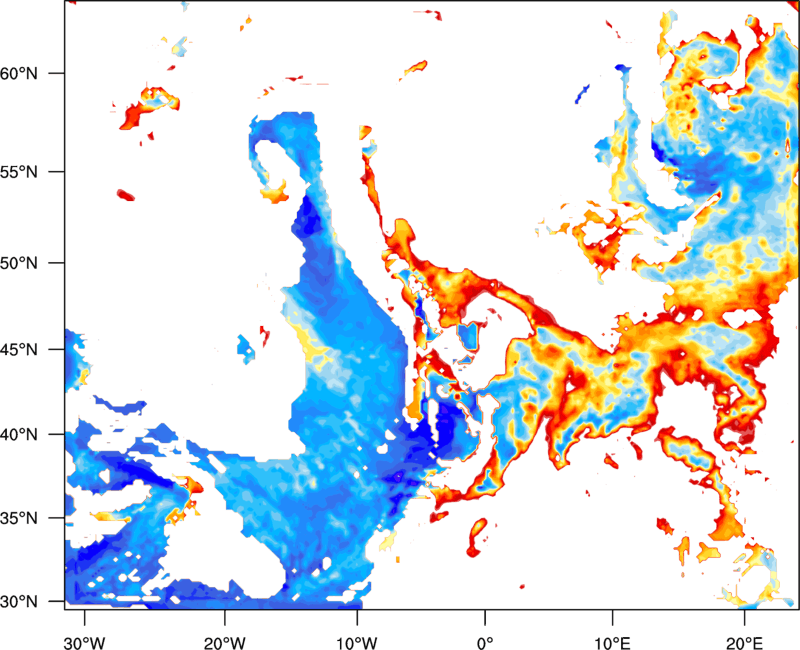Click the 10°E longitude label
Viewport: 800px width, 650px height.
tap(611, 643)
